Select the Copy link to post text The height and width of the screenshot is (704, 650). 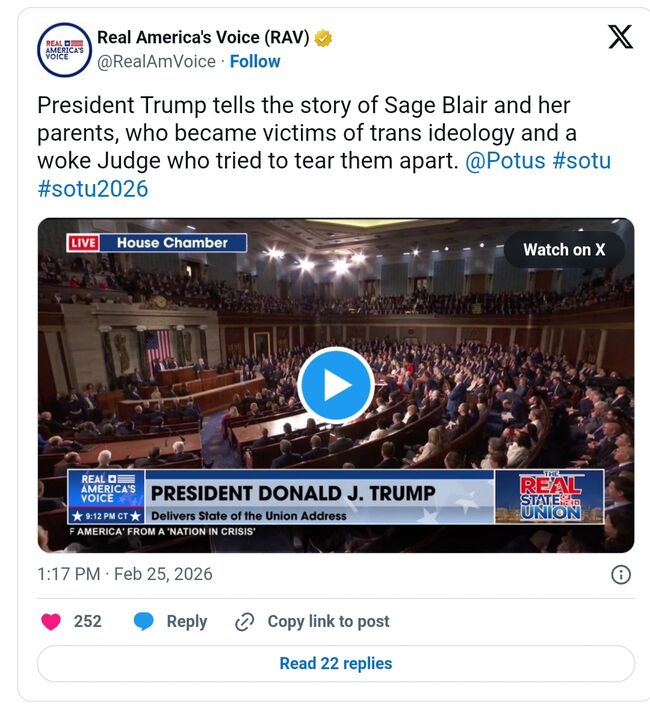click(328, 621)
